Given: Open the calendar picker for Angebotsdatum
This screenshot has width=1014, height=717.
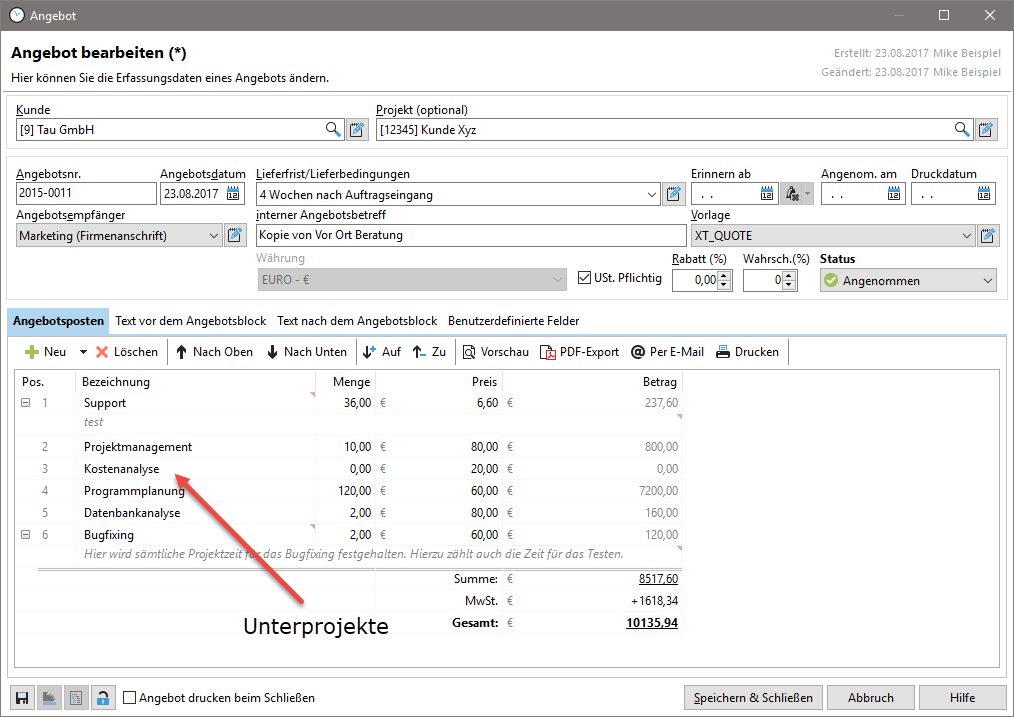Looking at the screenshot, I should 234,194.
